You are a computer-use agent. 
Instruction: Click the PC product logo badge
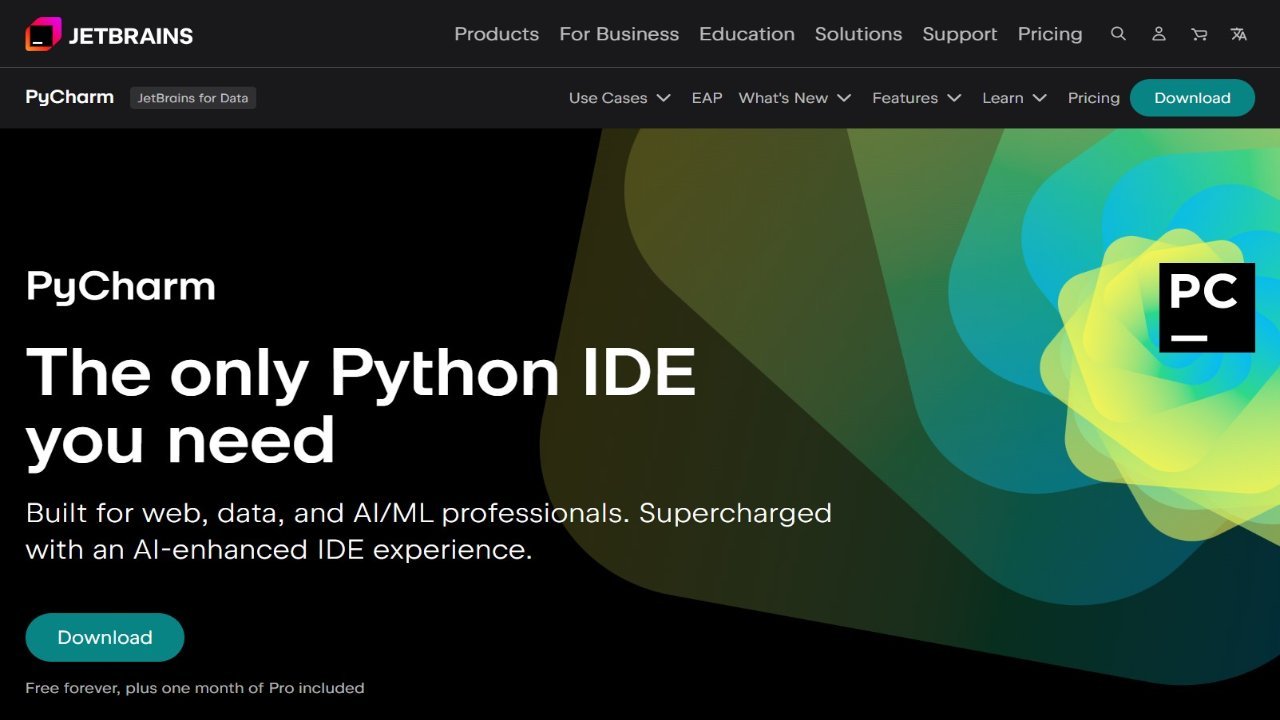[x=1207, y=308]
